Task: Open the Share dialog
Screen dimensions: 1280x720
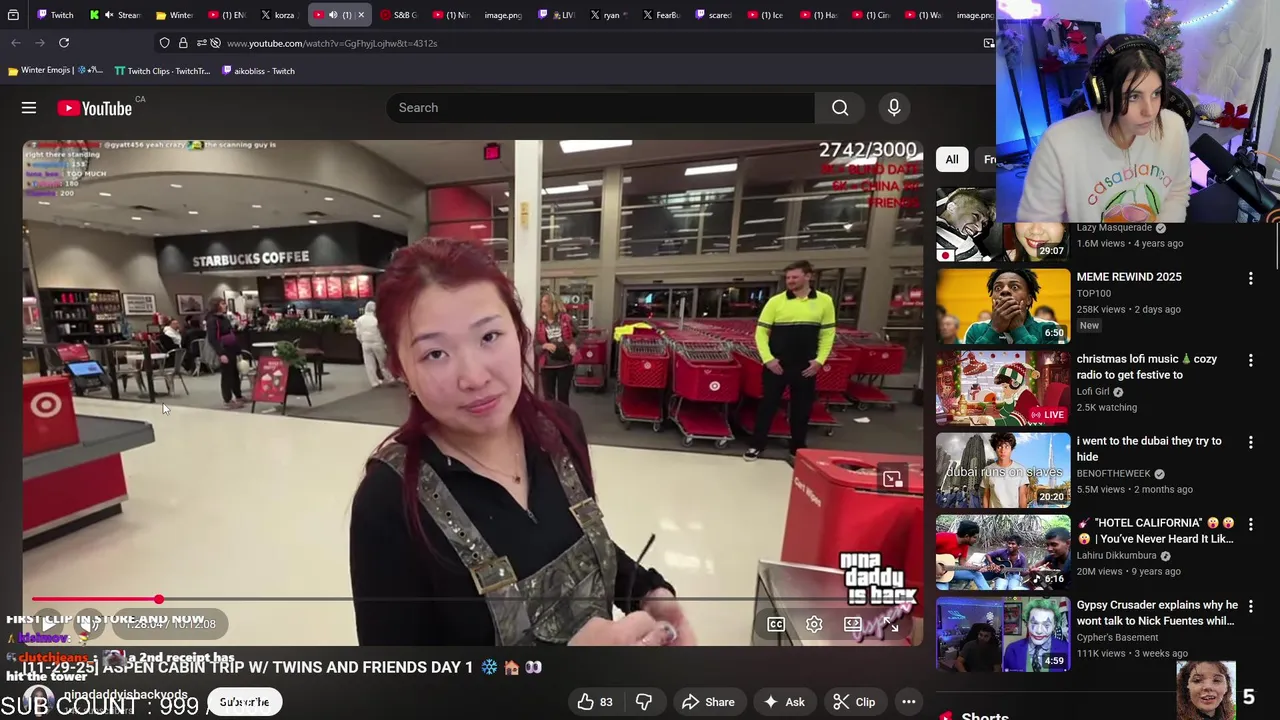Action: (708, 702)
